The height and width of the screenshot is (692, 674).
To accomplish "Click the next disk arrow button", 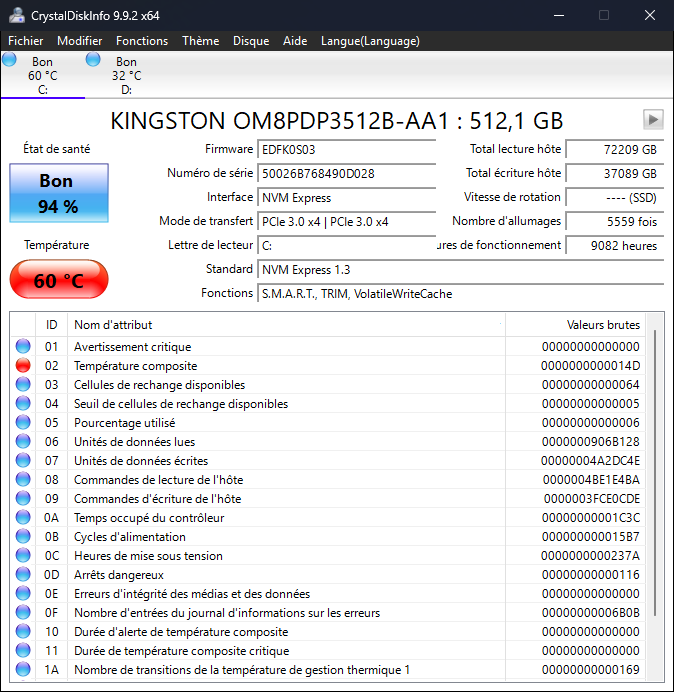I will pyautogui.click(x=653, y=119).
